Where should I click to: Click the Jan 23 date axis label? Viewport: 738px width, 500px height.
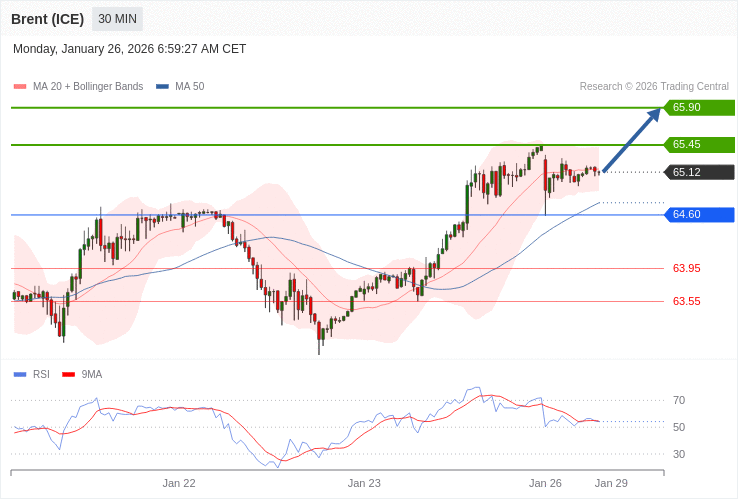pos(364,483)
